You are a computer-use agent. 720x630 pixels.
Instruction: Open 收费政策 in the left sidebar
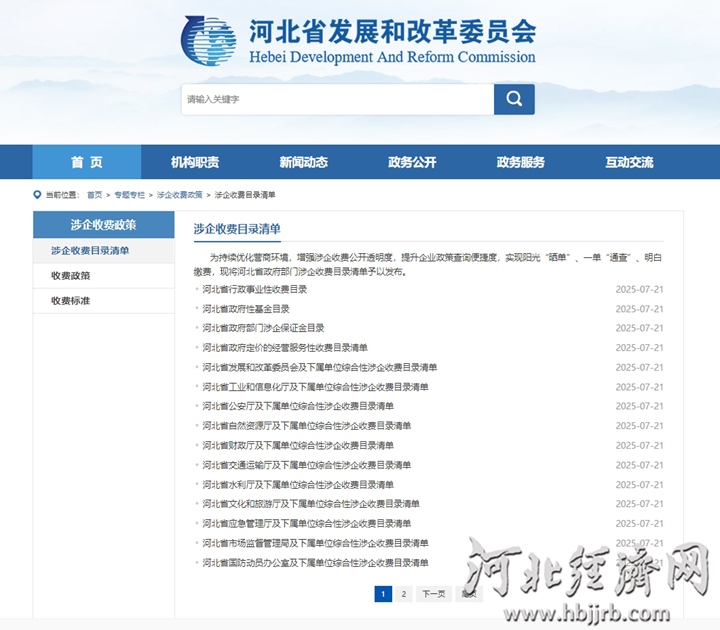pyautogui.click(x=71, y=276)
